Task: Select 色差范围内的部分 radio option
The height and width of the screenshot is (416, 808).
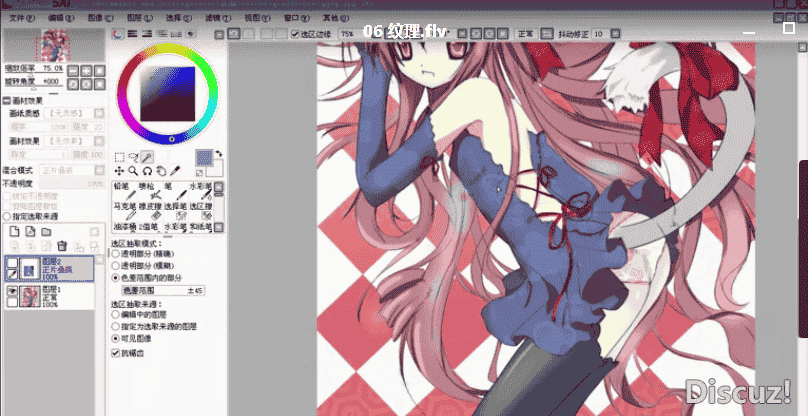Action: [x=115, y=278]
